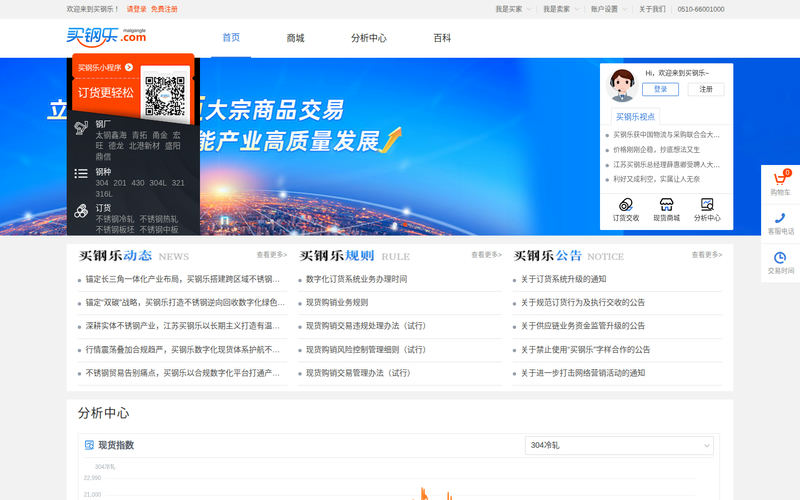This screenshot has height=500, width=800.
Task: Click the mini-program QR code
Action: point(165,96)
